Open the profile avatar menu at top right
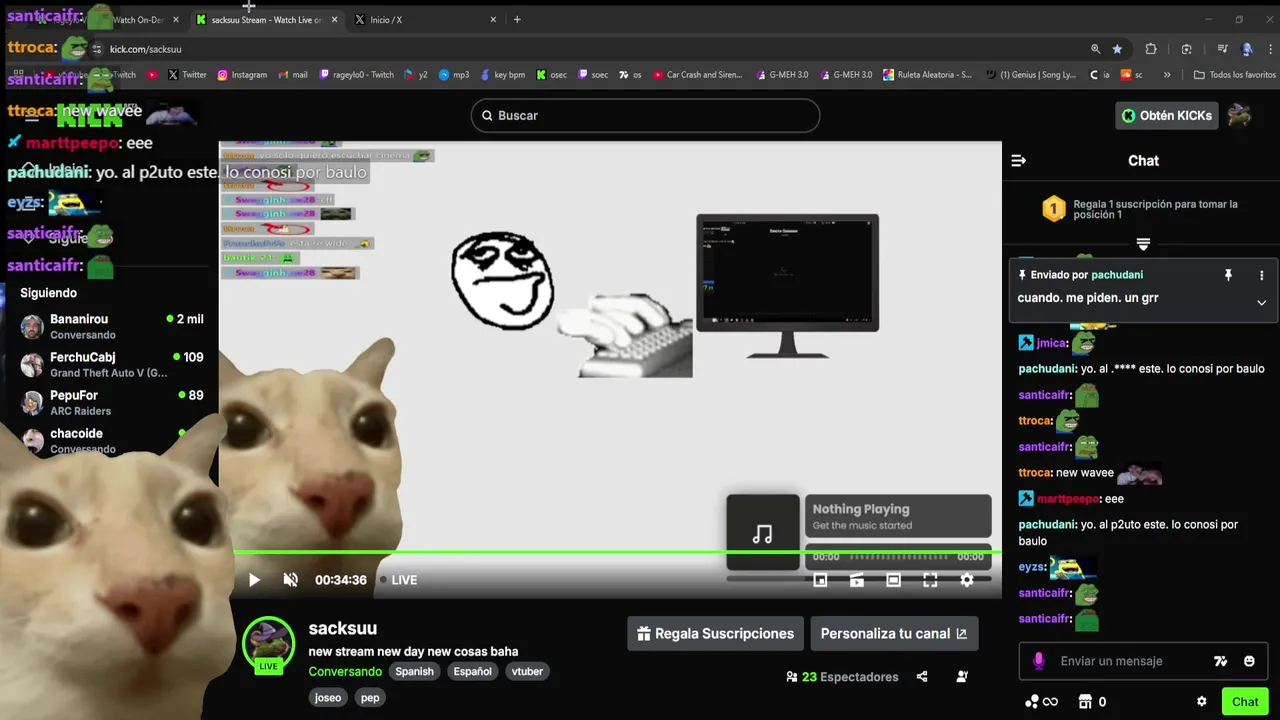This screenshot has height=720, width=1280. tap(1239, 115)
